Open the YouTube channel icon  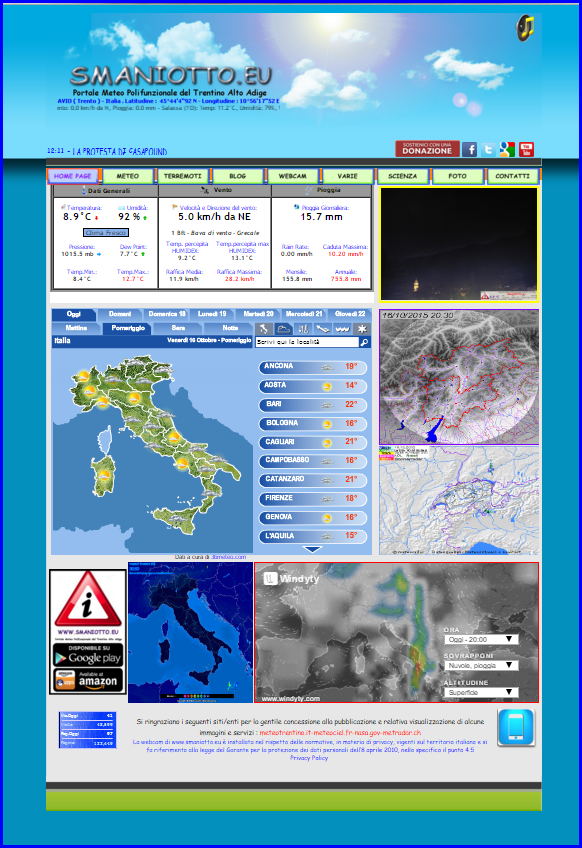point(526,149)
